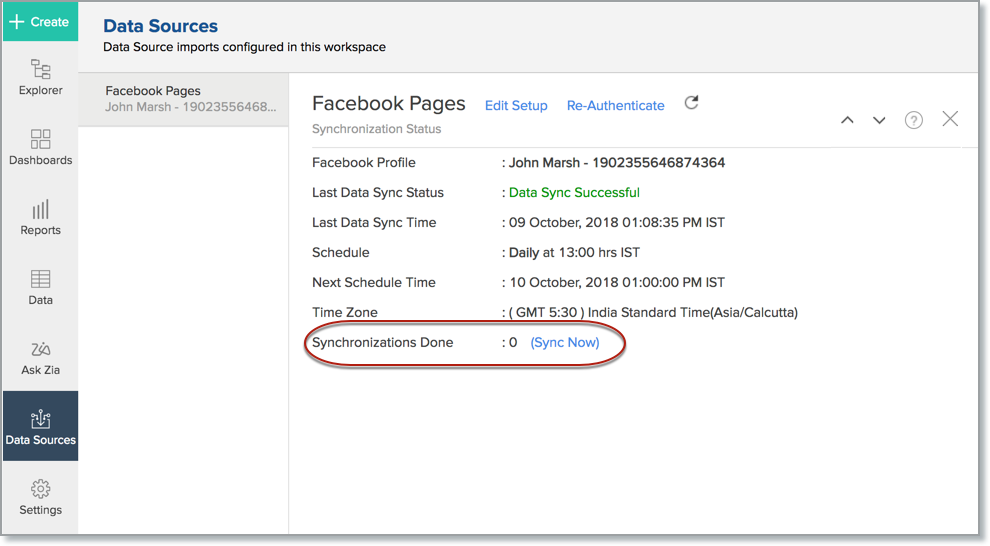Click the last sync time 09 October, 2018
The height and width of the screenshot is (546, 990).
(x=617, y=223)
